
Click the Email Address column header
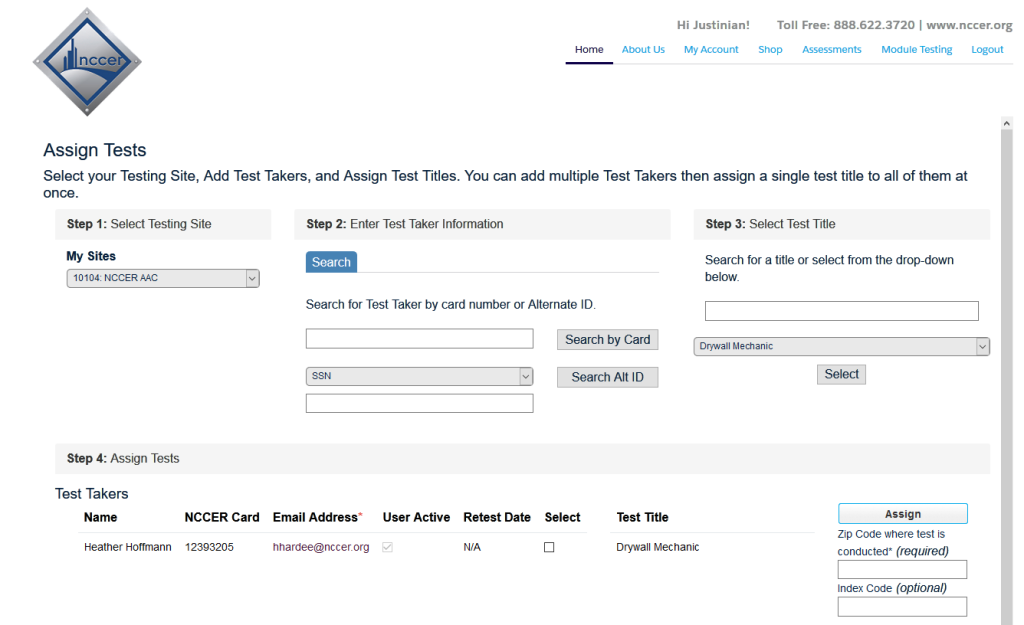(x=317, y=517)
